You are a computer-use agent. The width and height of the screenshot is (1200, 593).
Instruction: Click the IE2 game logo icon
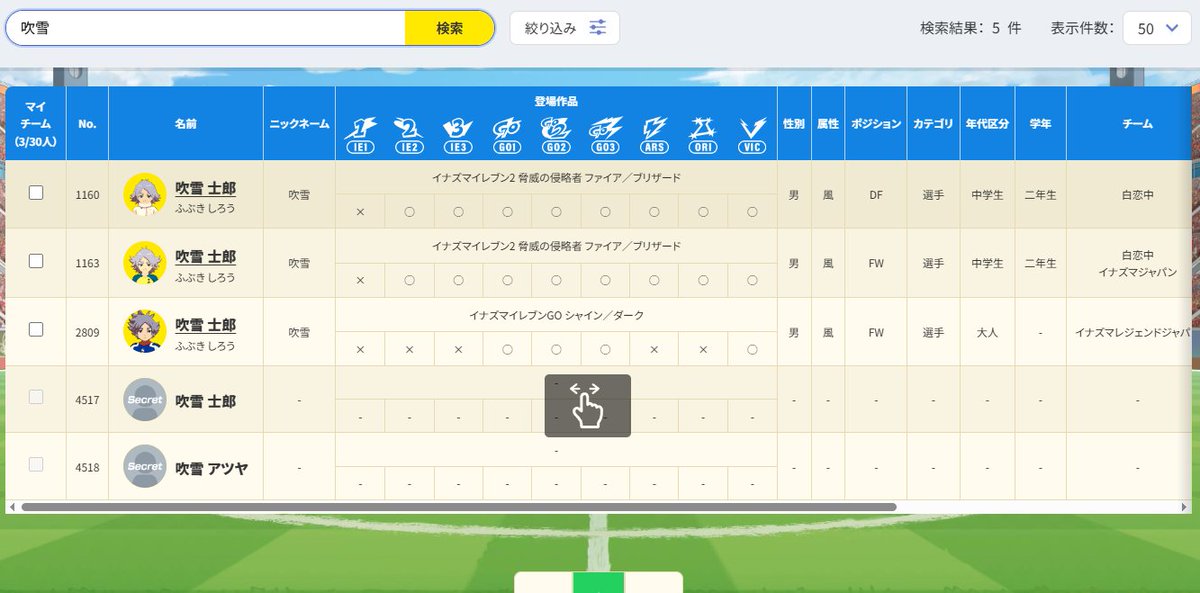point(409,134)
